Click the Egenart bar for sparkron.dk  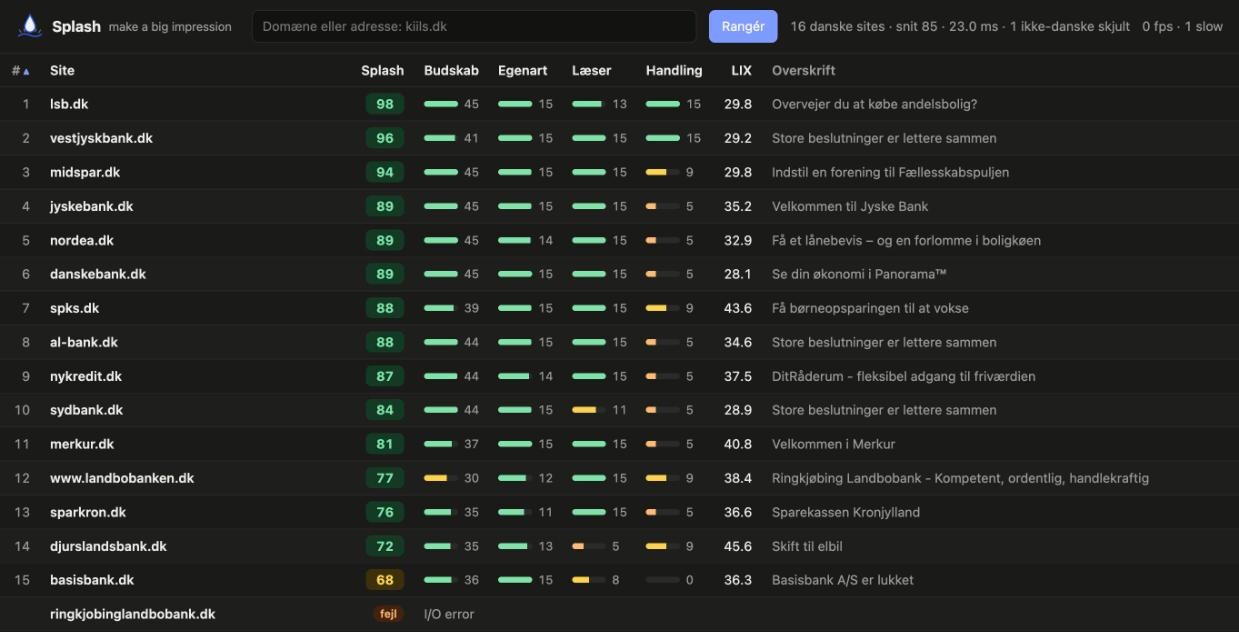pyautogui.click(x=515, y=512)
